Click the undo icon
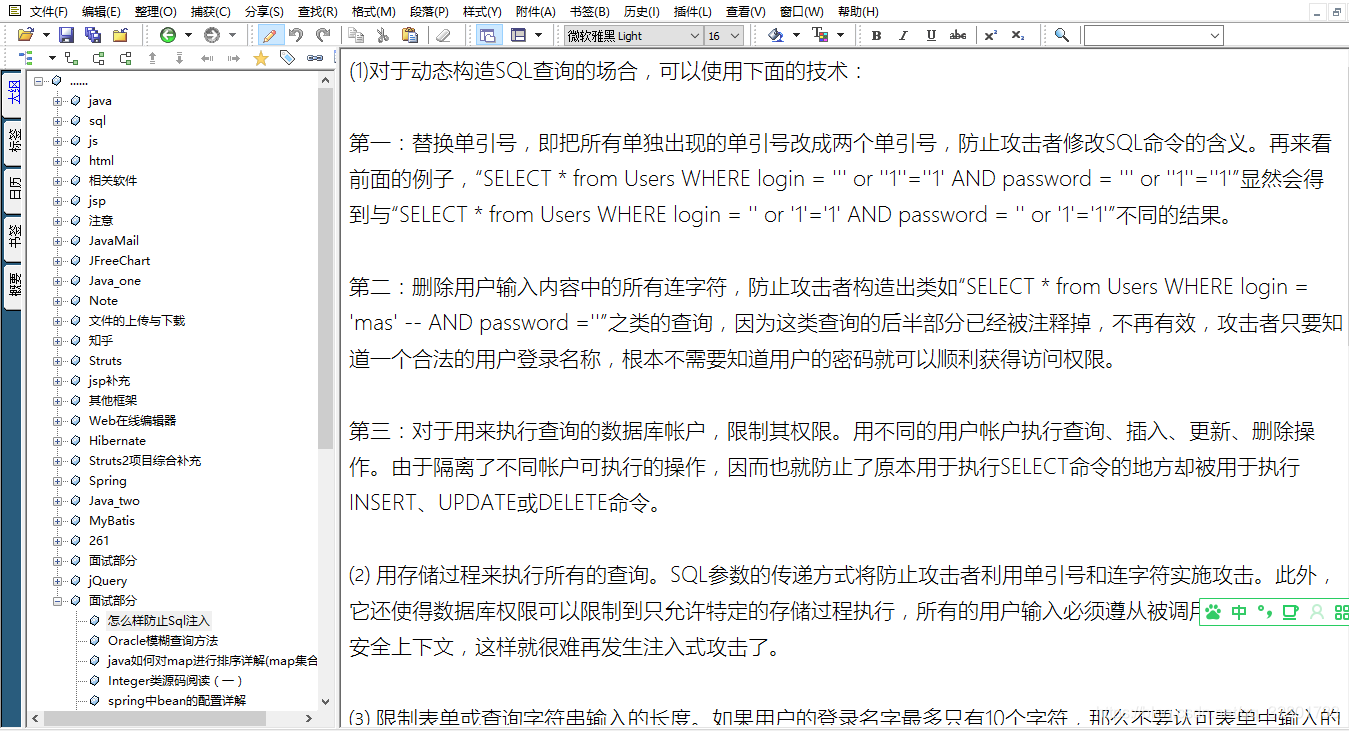This screenshot has height=731, width=1349. coord(297,34)
